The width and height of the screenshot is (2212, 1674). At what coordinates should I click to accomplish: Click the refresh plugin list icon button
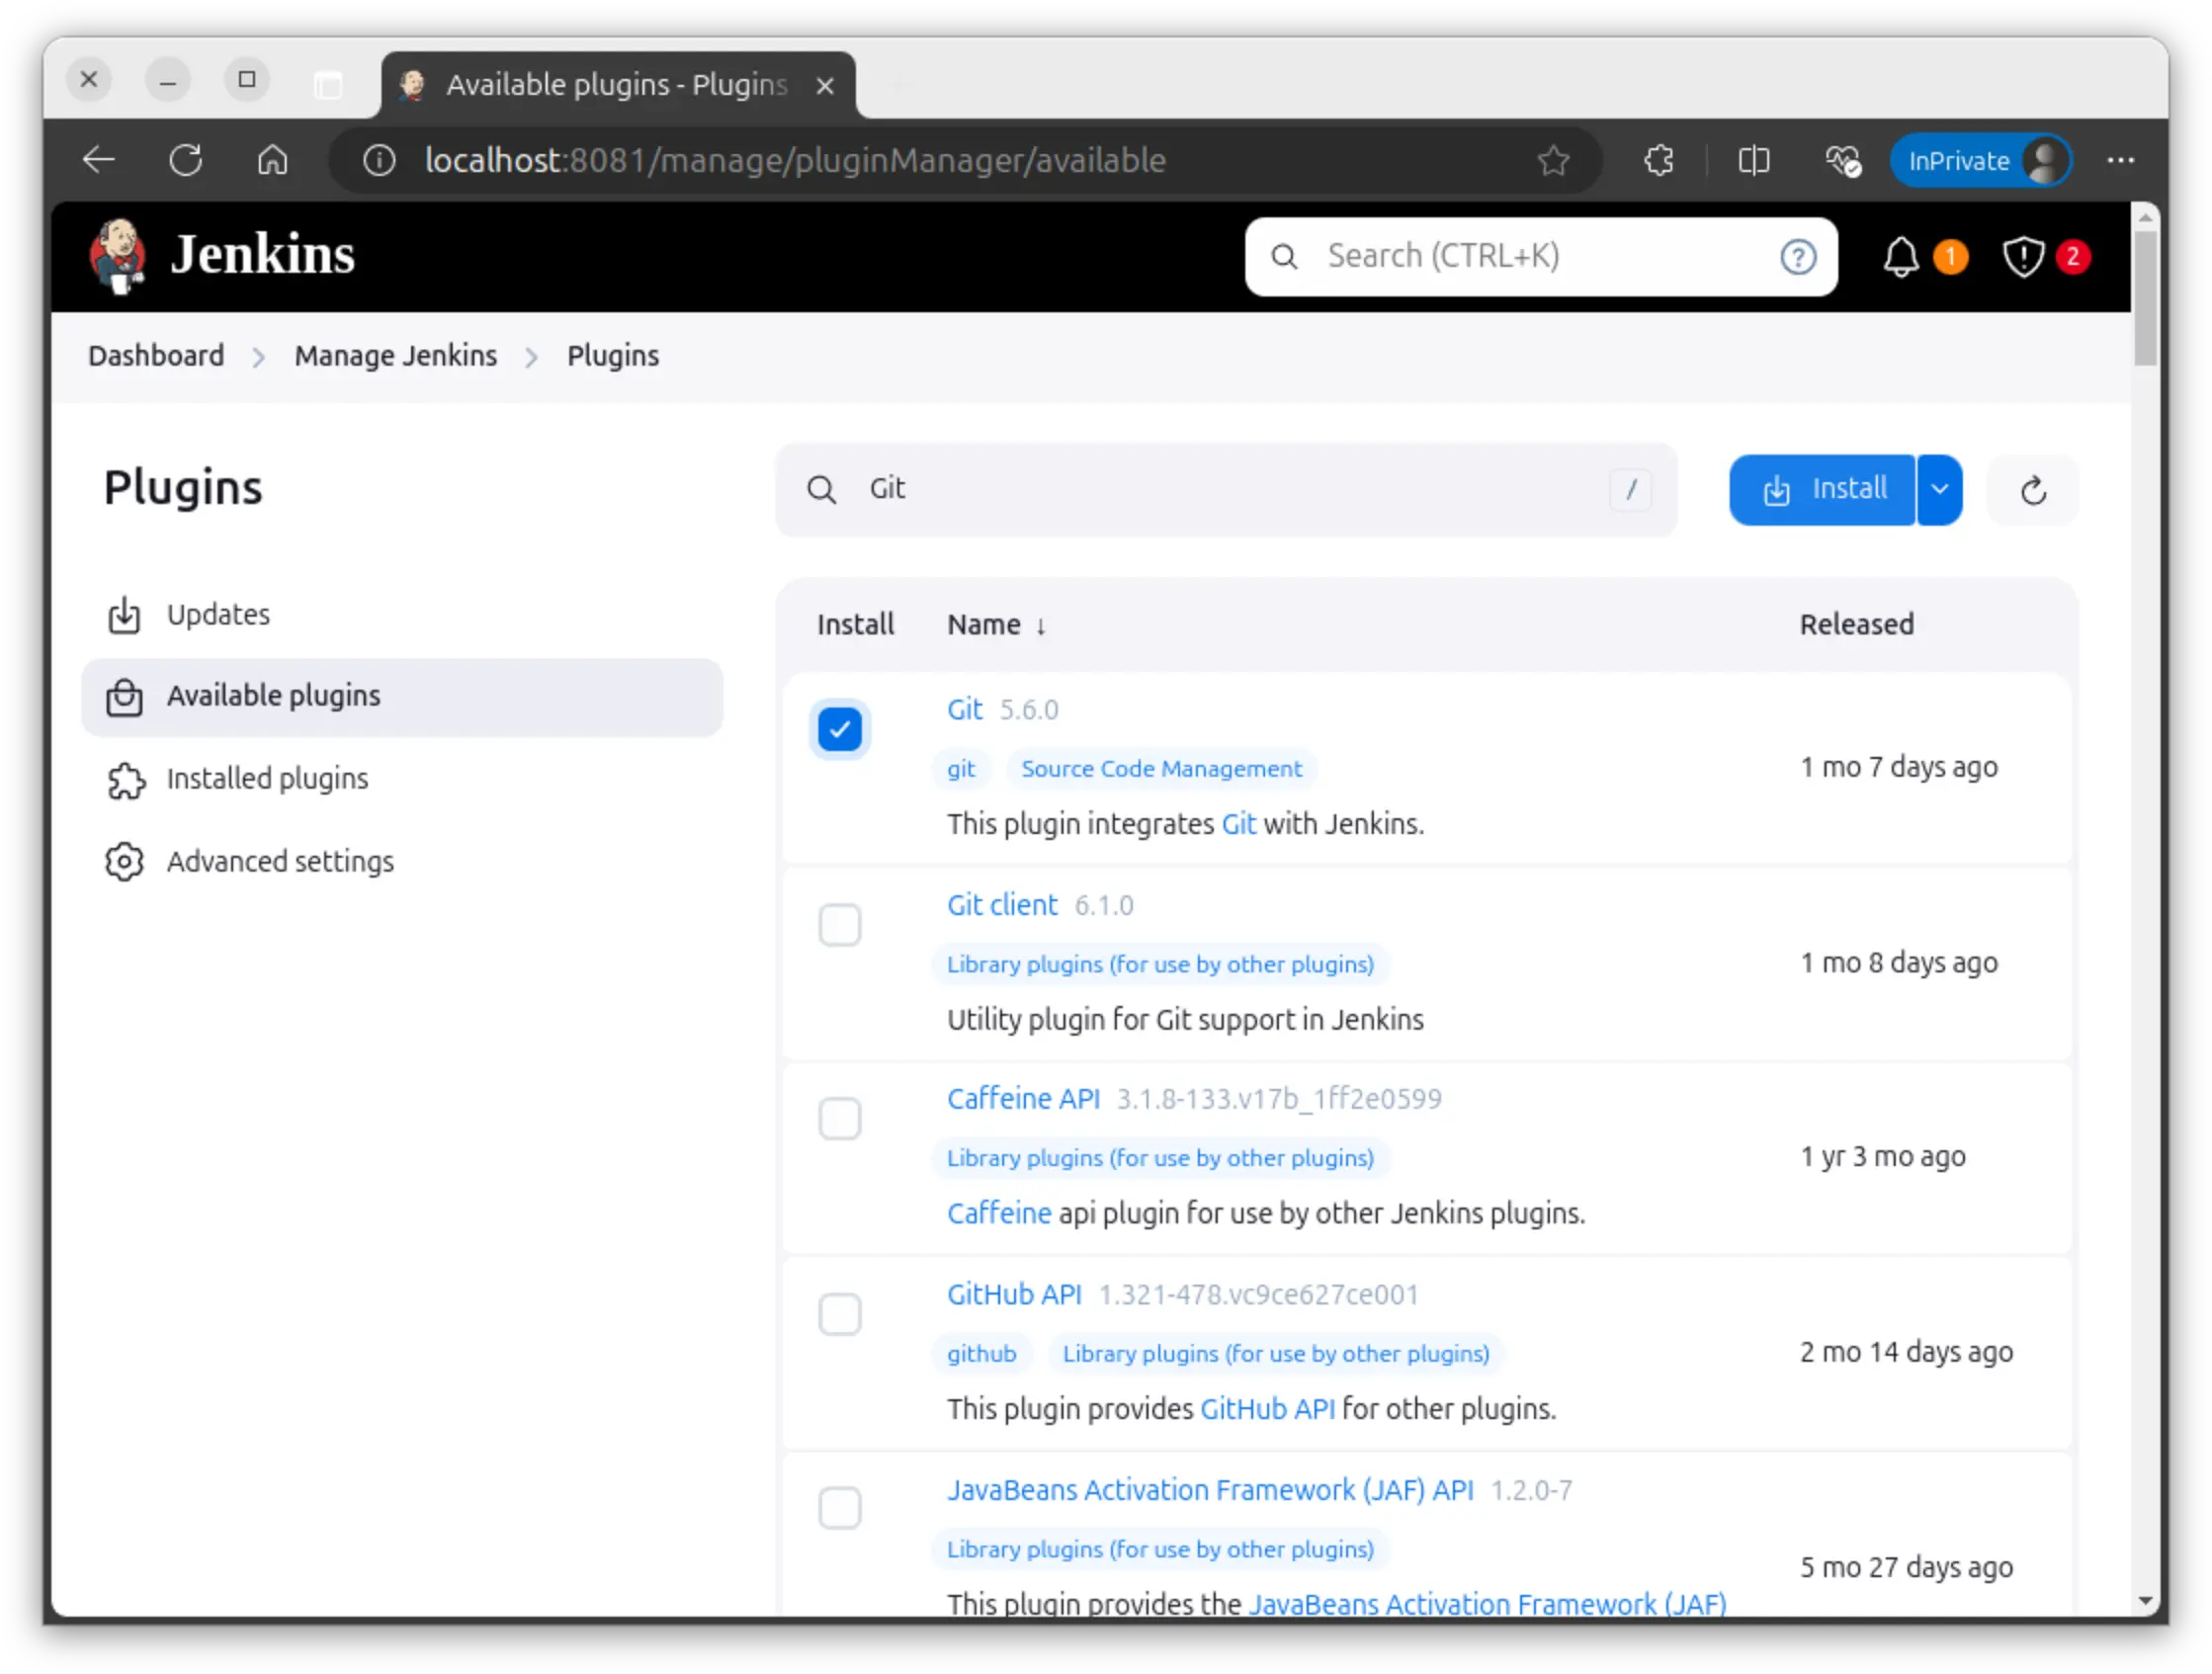point(2032,490)
